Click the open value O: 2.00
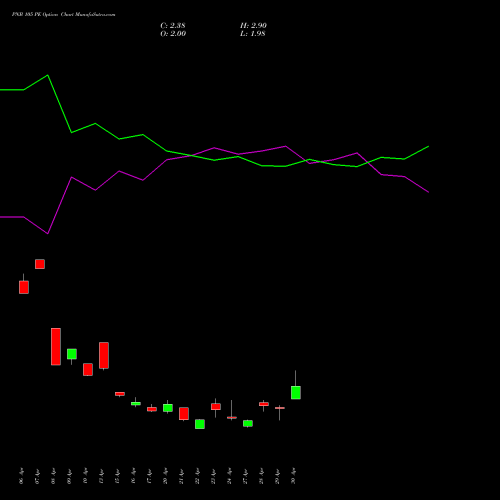500x500 pixels. click(x=173, y=34)
